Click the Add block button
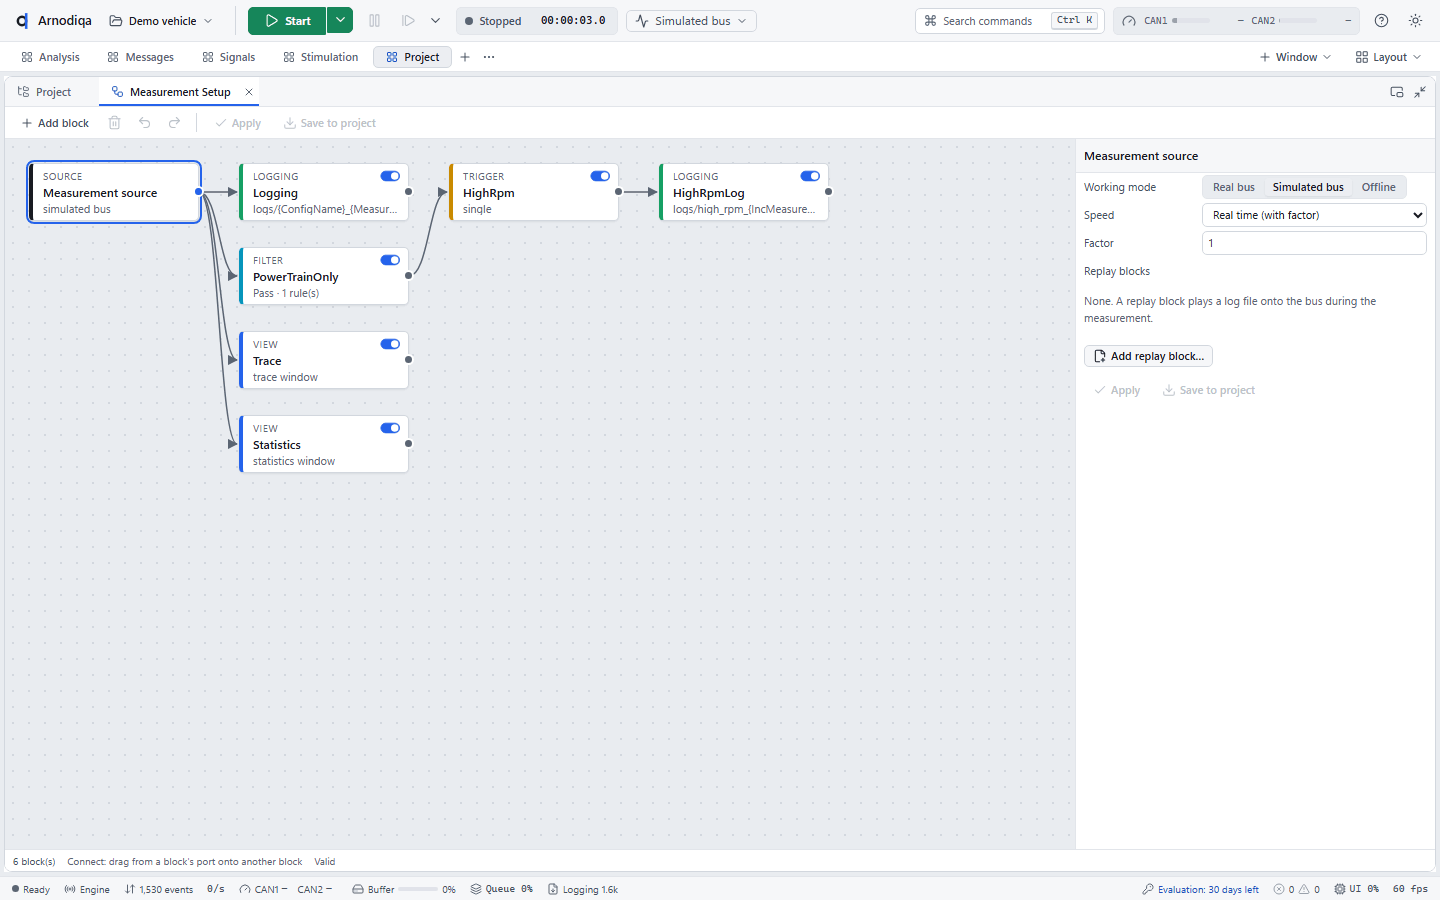This screenshot has width=1440, height=900. click(x=55, y=123)
